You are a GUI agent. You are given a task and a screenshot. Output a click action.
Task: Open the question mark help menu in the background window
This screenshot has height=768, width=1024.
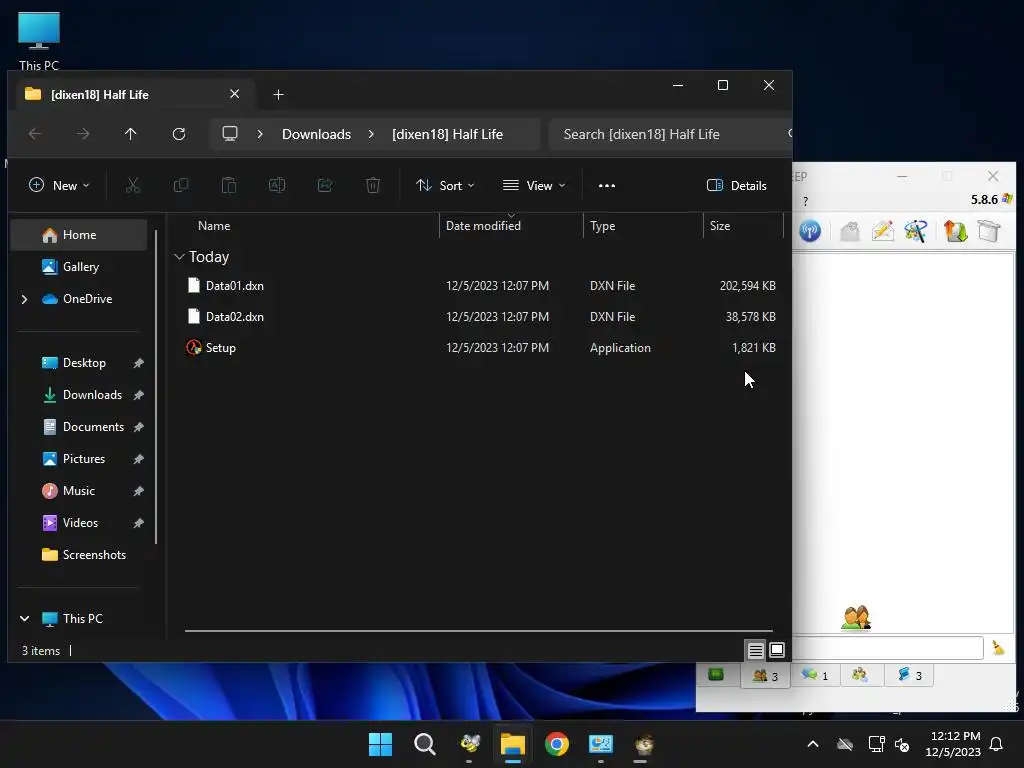[x=805, y=201]
